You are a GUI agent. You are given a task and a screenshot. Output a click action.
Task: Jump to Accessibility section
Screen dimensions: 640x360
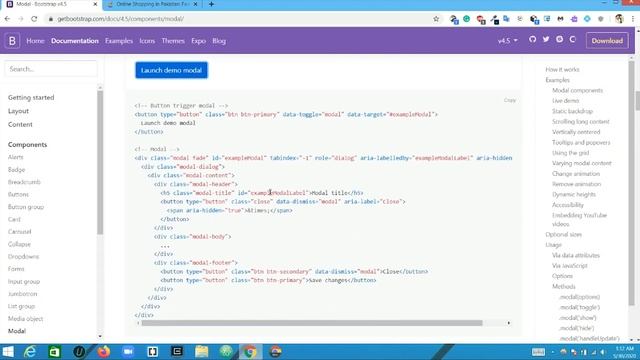tap(568, 205)
